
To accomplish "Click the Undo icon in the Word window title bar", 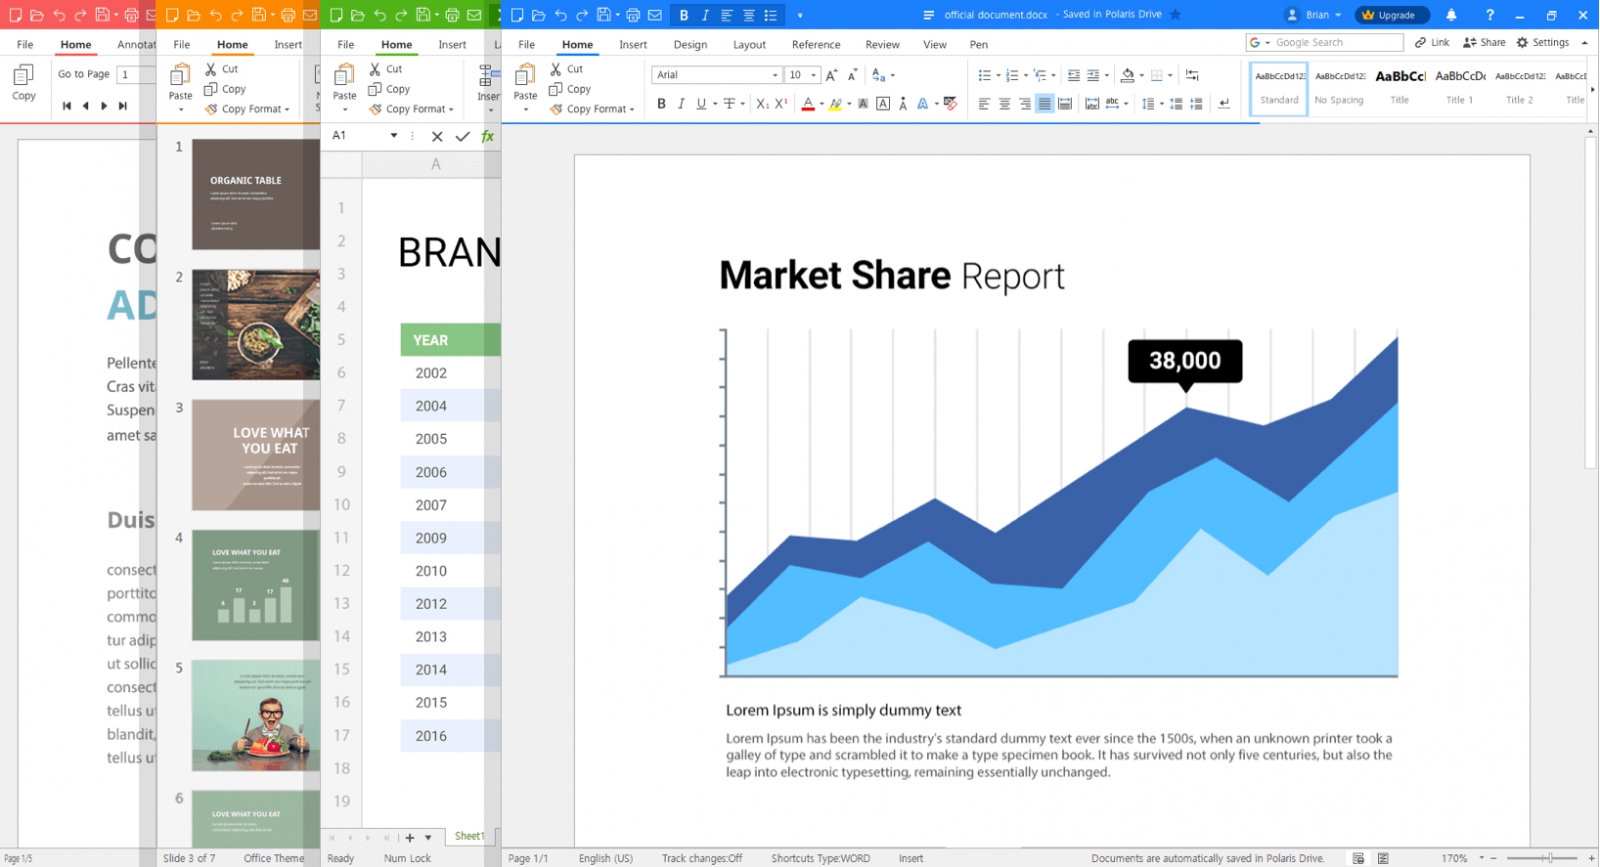I will pos(560,15).
